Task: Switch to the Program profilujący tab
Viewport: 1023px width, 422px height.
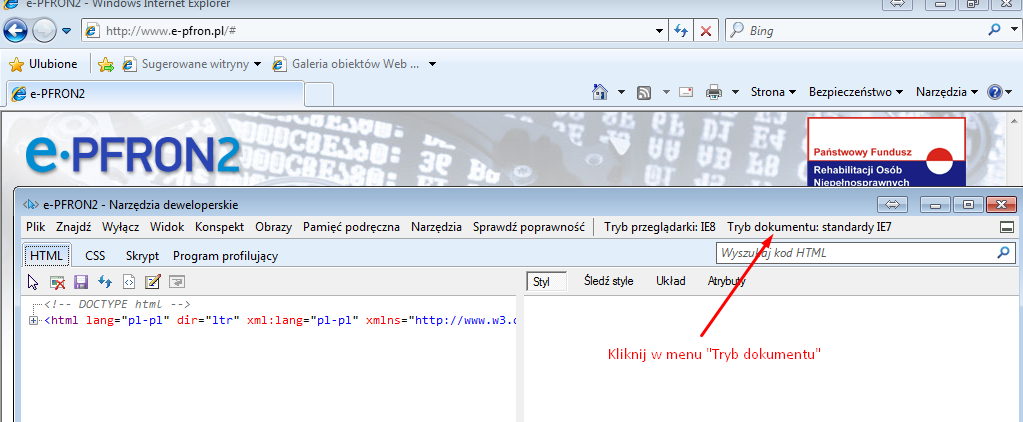Action: pyautogui.click(x=225, y=256)
